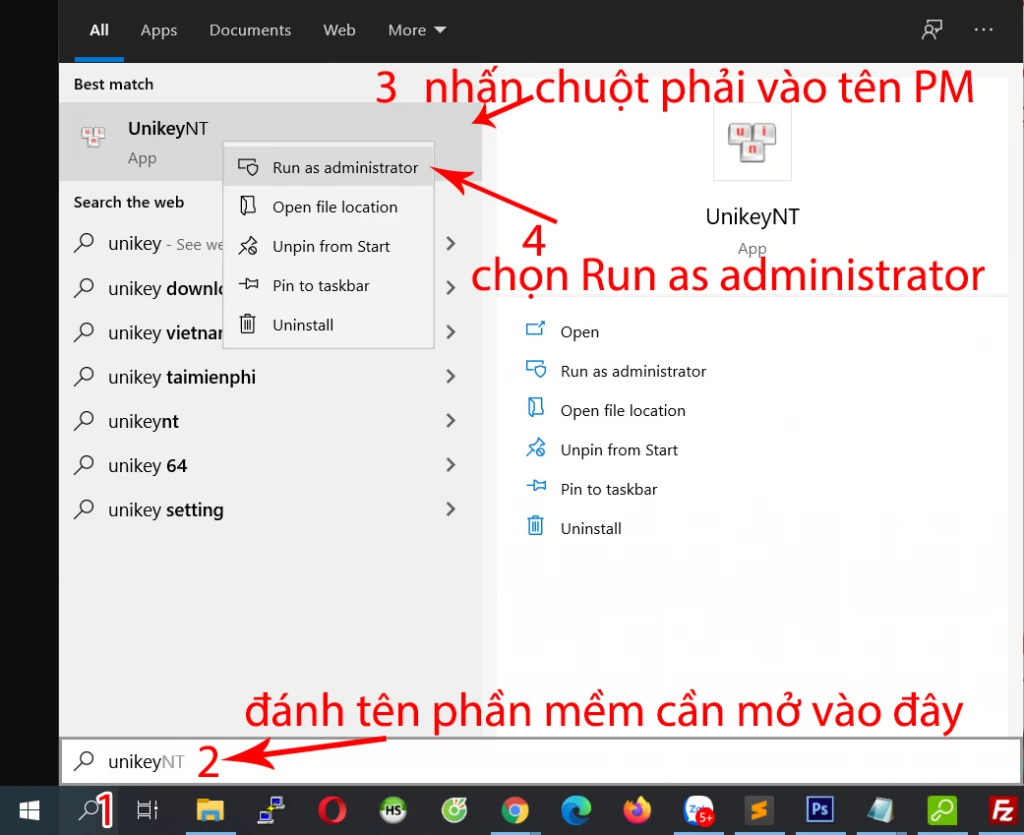Open File Explorer from the taskbar
The image size is (1024, 835).
pyautogui.click(x=210, y=810)
